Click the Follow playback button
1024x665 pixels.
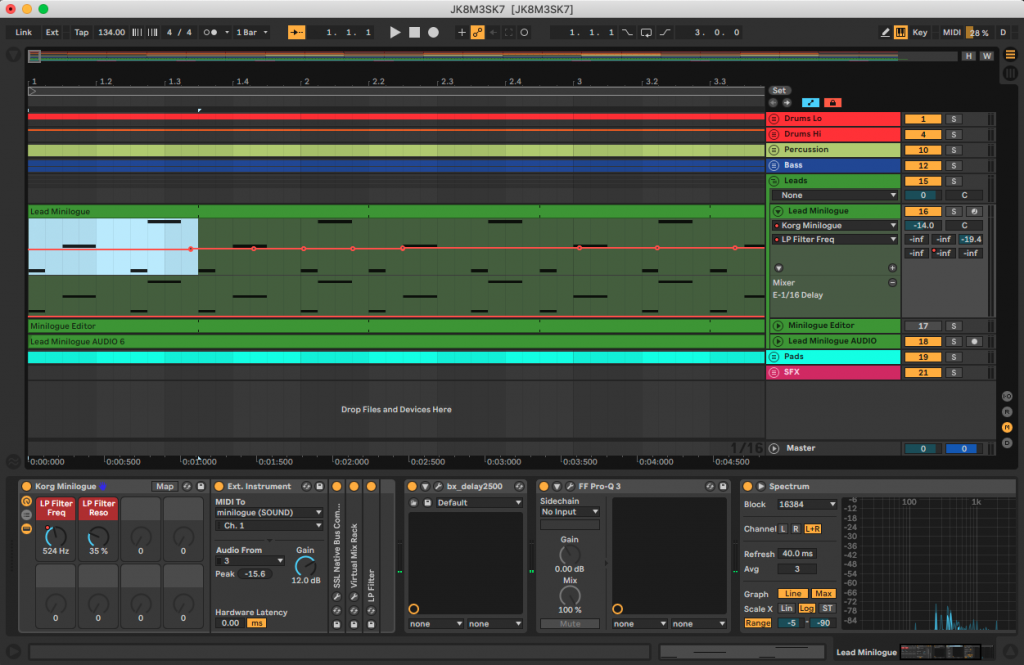coord(297,32)
